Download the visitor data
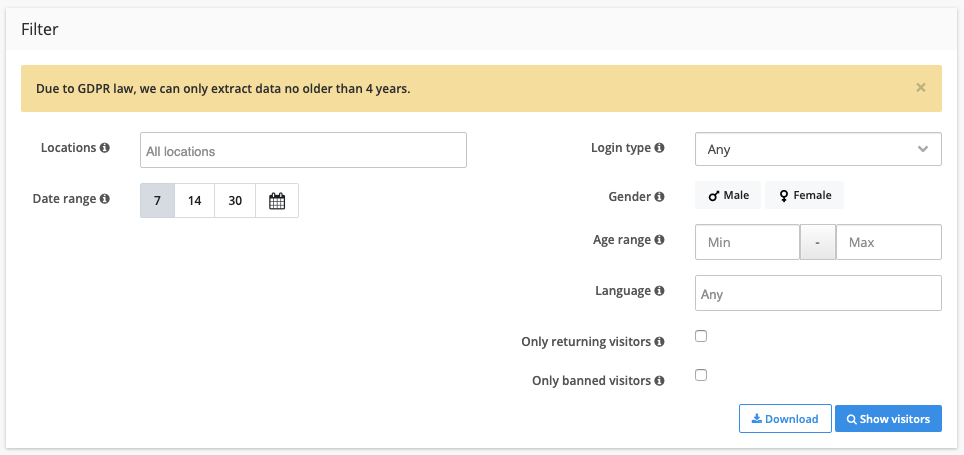964x455 pixels. tap(785, 419)
